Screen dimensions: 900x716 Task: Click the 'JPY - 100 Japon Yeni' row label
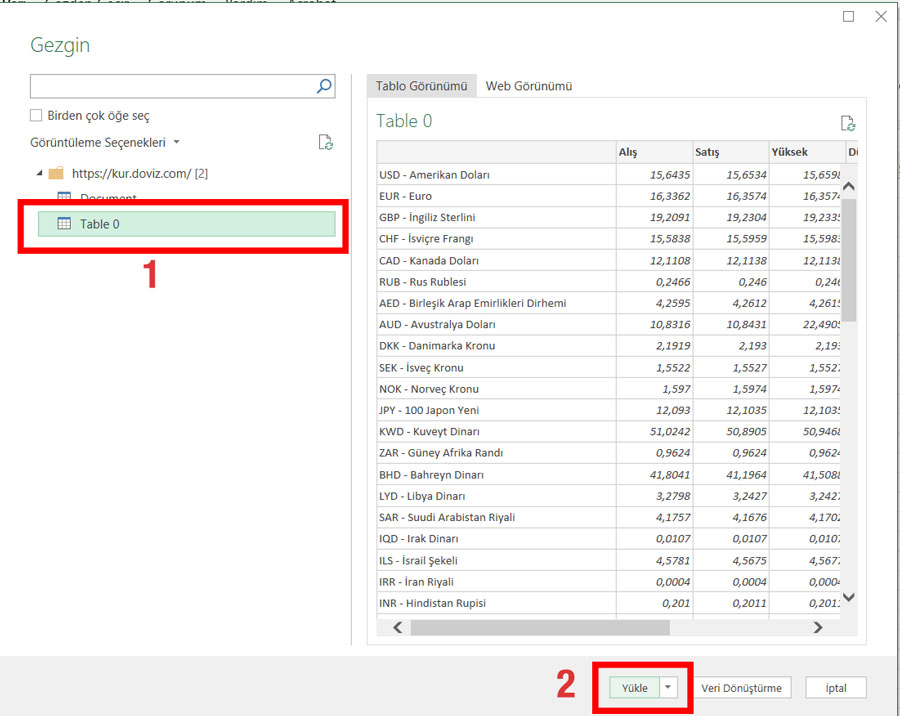(429, 410)
